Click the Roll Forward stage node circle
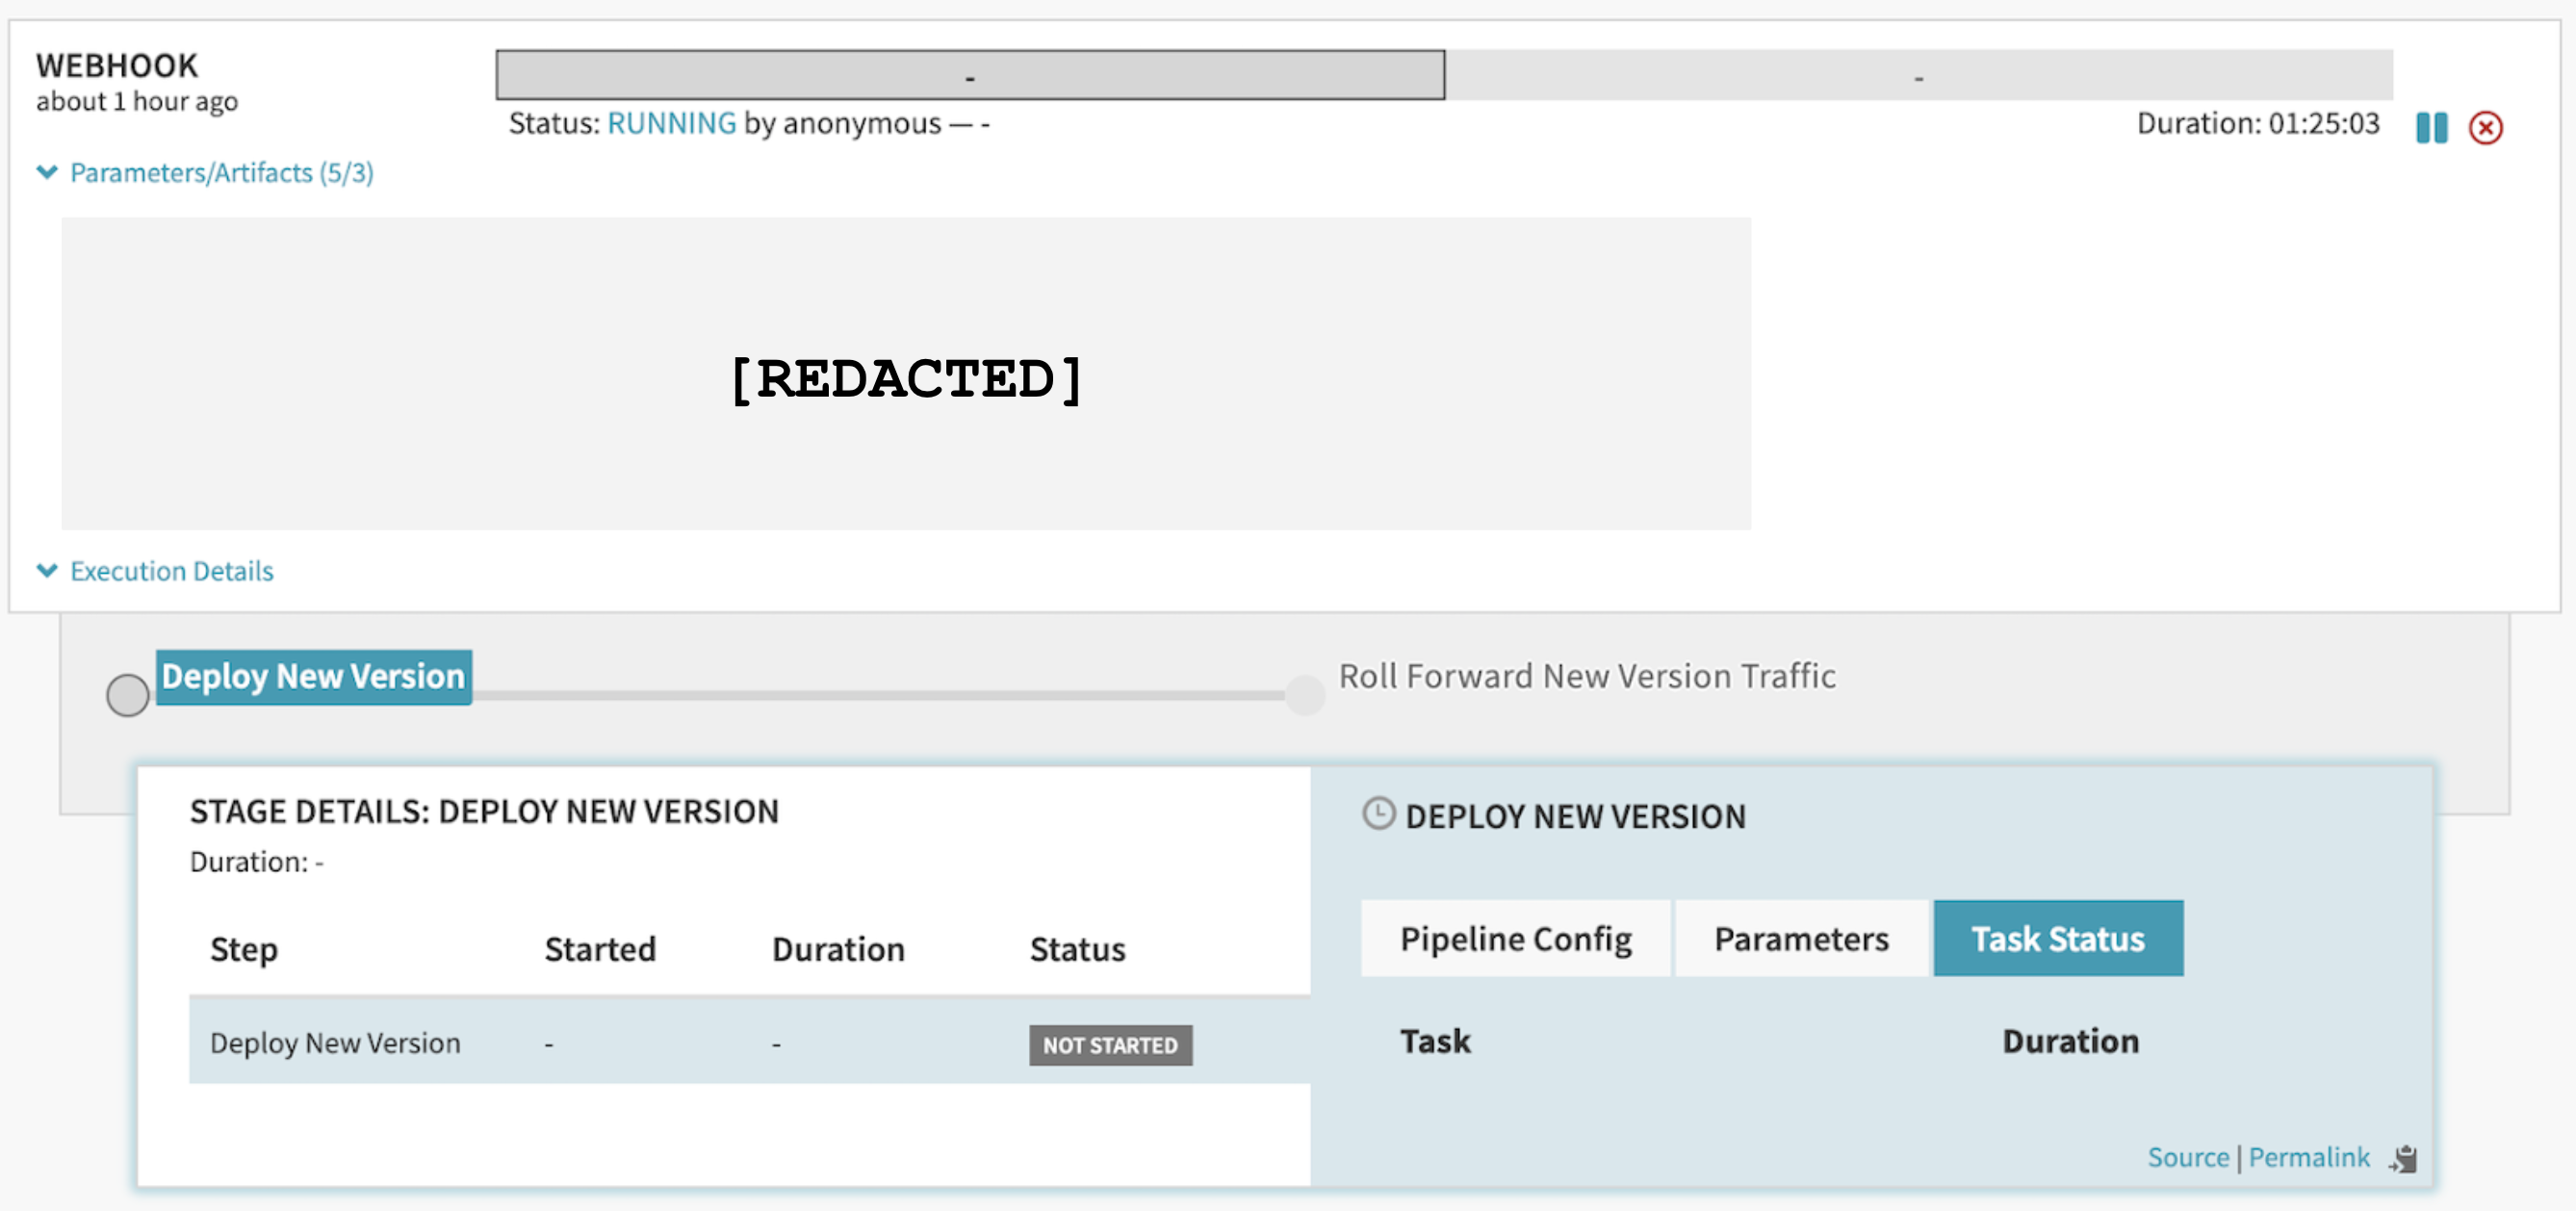 coord(1305,694)
